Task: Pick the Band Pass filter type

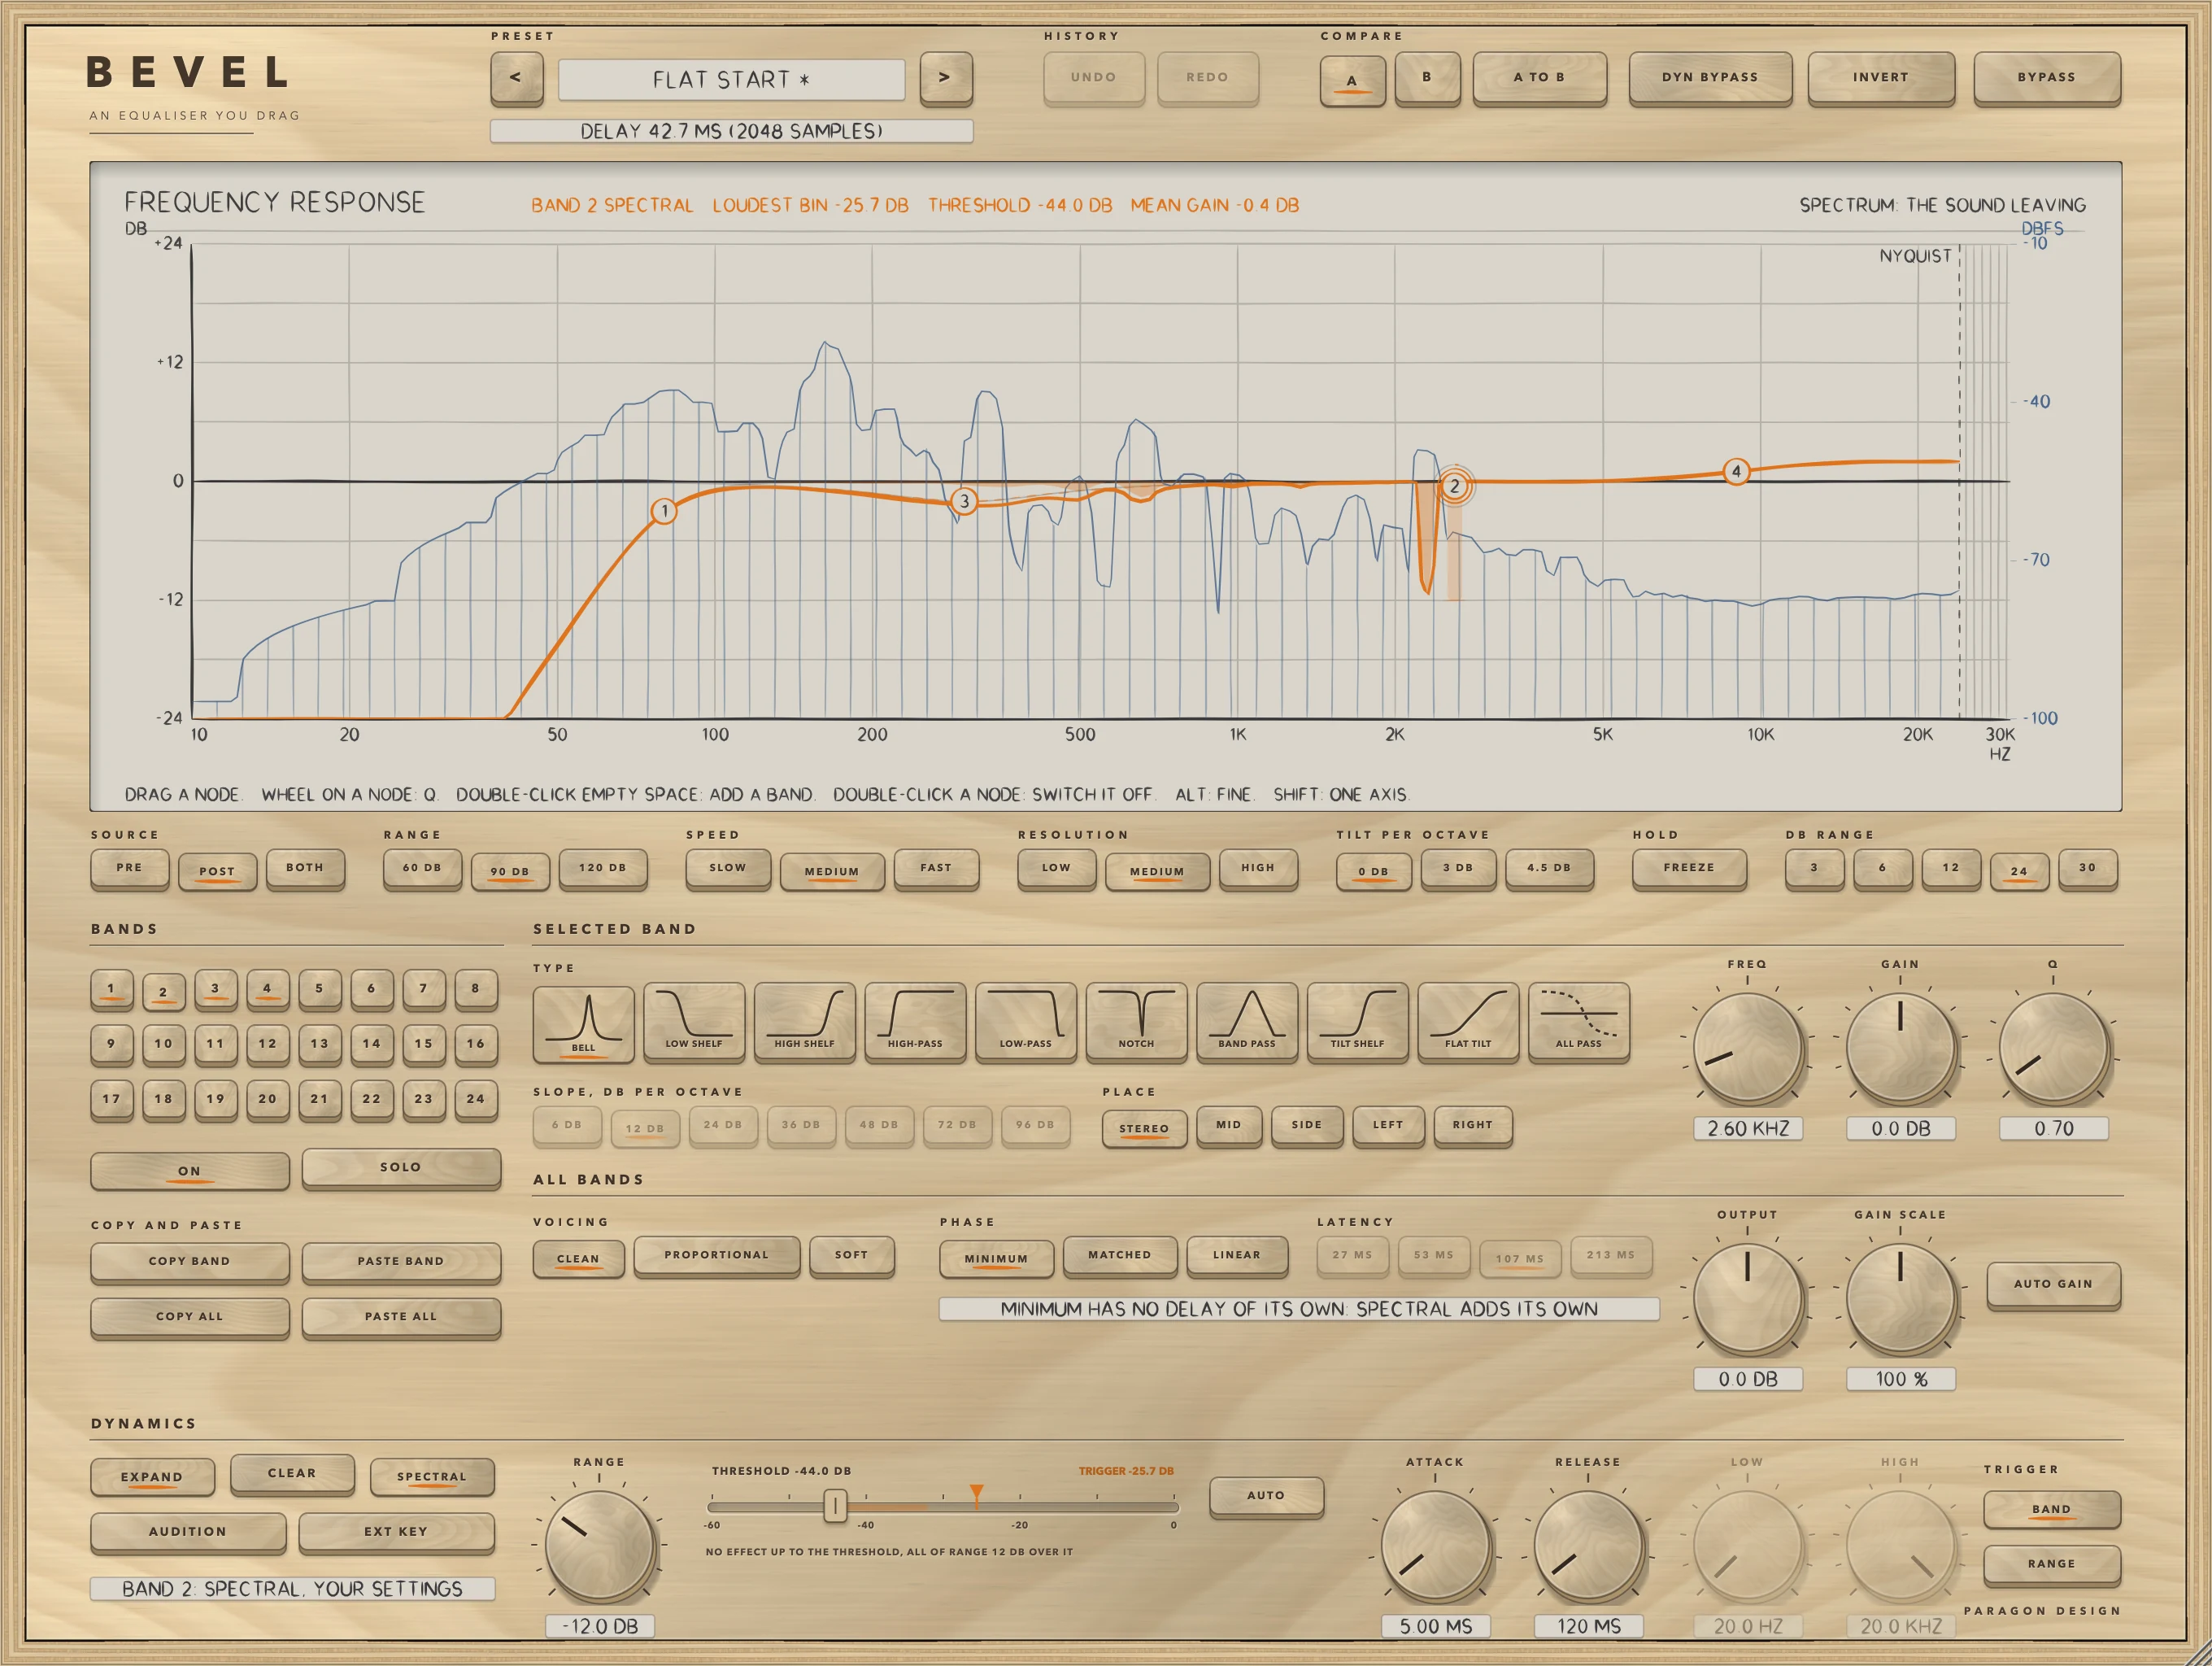Action: tap(1247, 1021)
